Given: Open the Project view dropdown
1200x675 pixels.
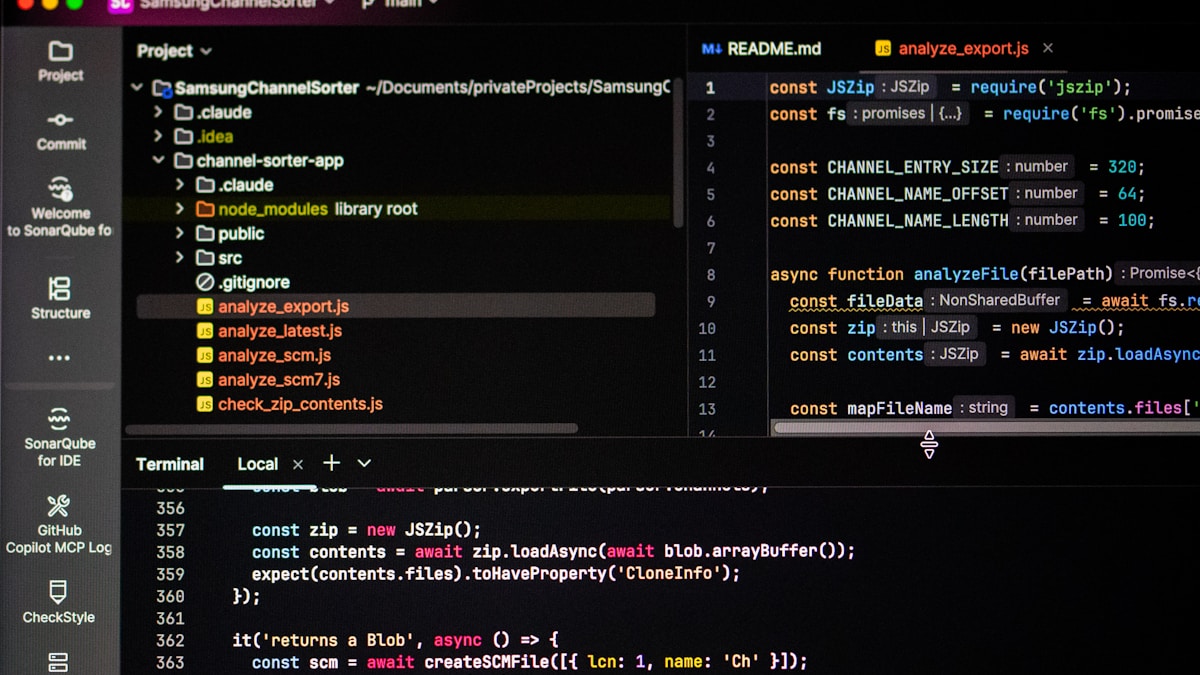Looking at the screenshot, I should tap(174, 51).
